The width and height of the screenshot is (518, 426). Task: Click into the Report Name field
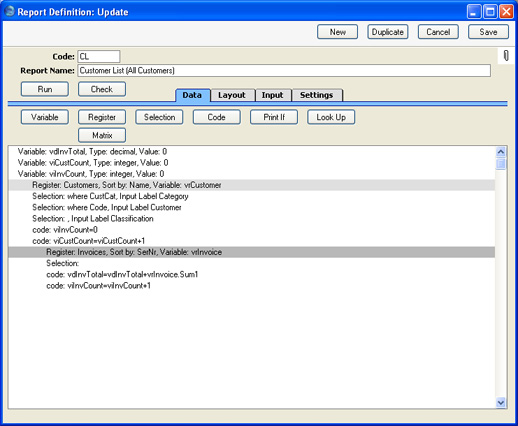coord(284,71)
